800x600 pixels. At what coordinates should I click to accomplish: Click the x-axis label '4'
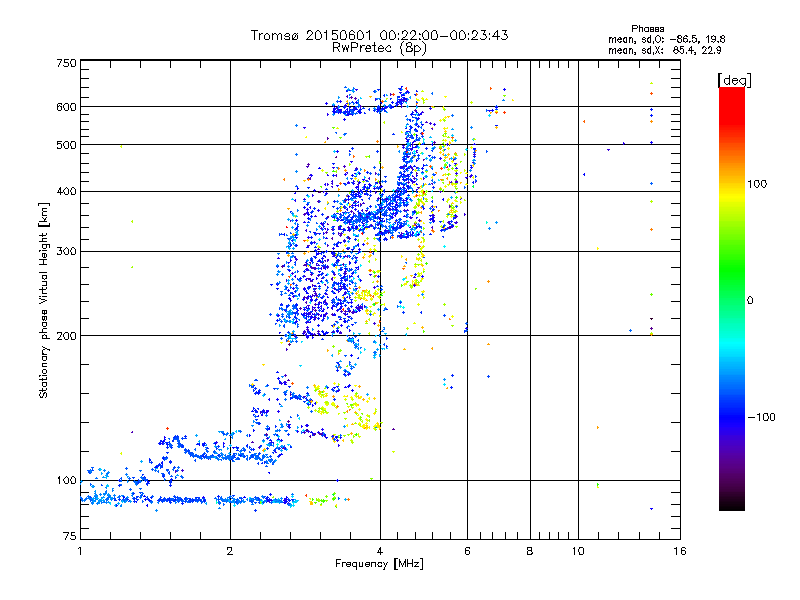tap(380, 551)
